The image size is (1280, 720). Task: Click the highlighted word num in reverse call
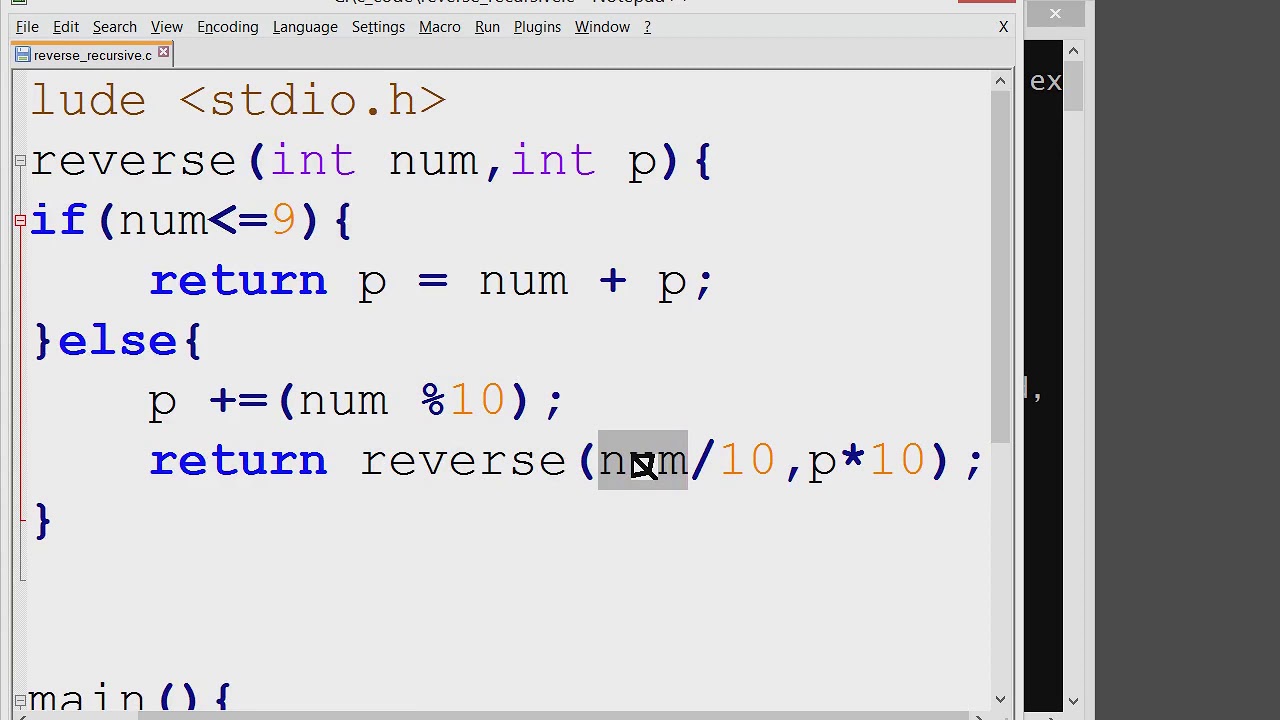pos(642,461)
